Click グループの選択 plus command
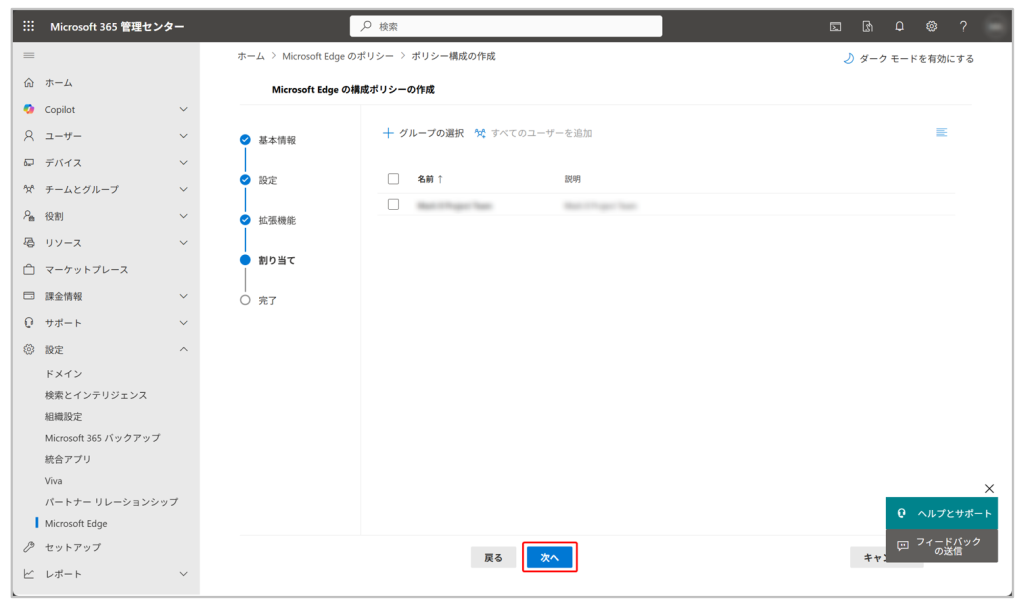This screenshot has height=604, width=1024. [x=423, y=133]
